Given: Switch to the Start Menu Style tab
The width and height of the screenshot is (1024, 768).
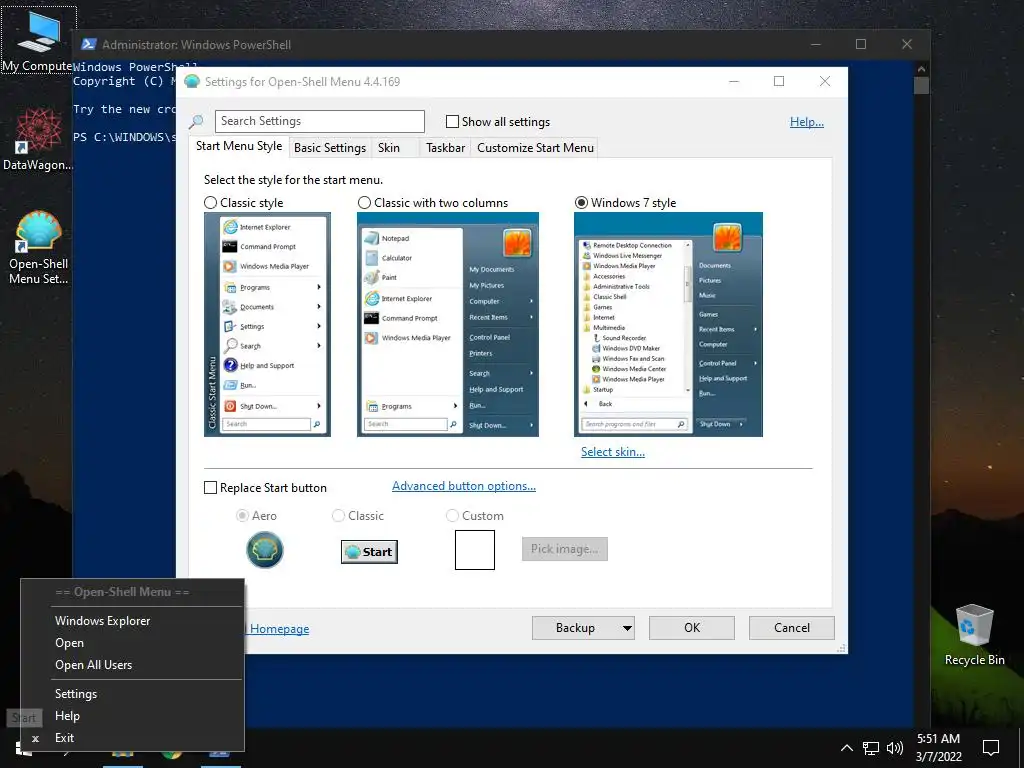Looking at the screenshot, I should pyautogui.click(x=239, y=146).
